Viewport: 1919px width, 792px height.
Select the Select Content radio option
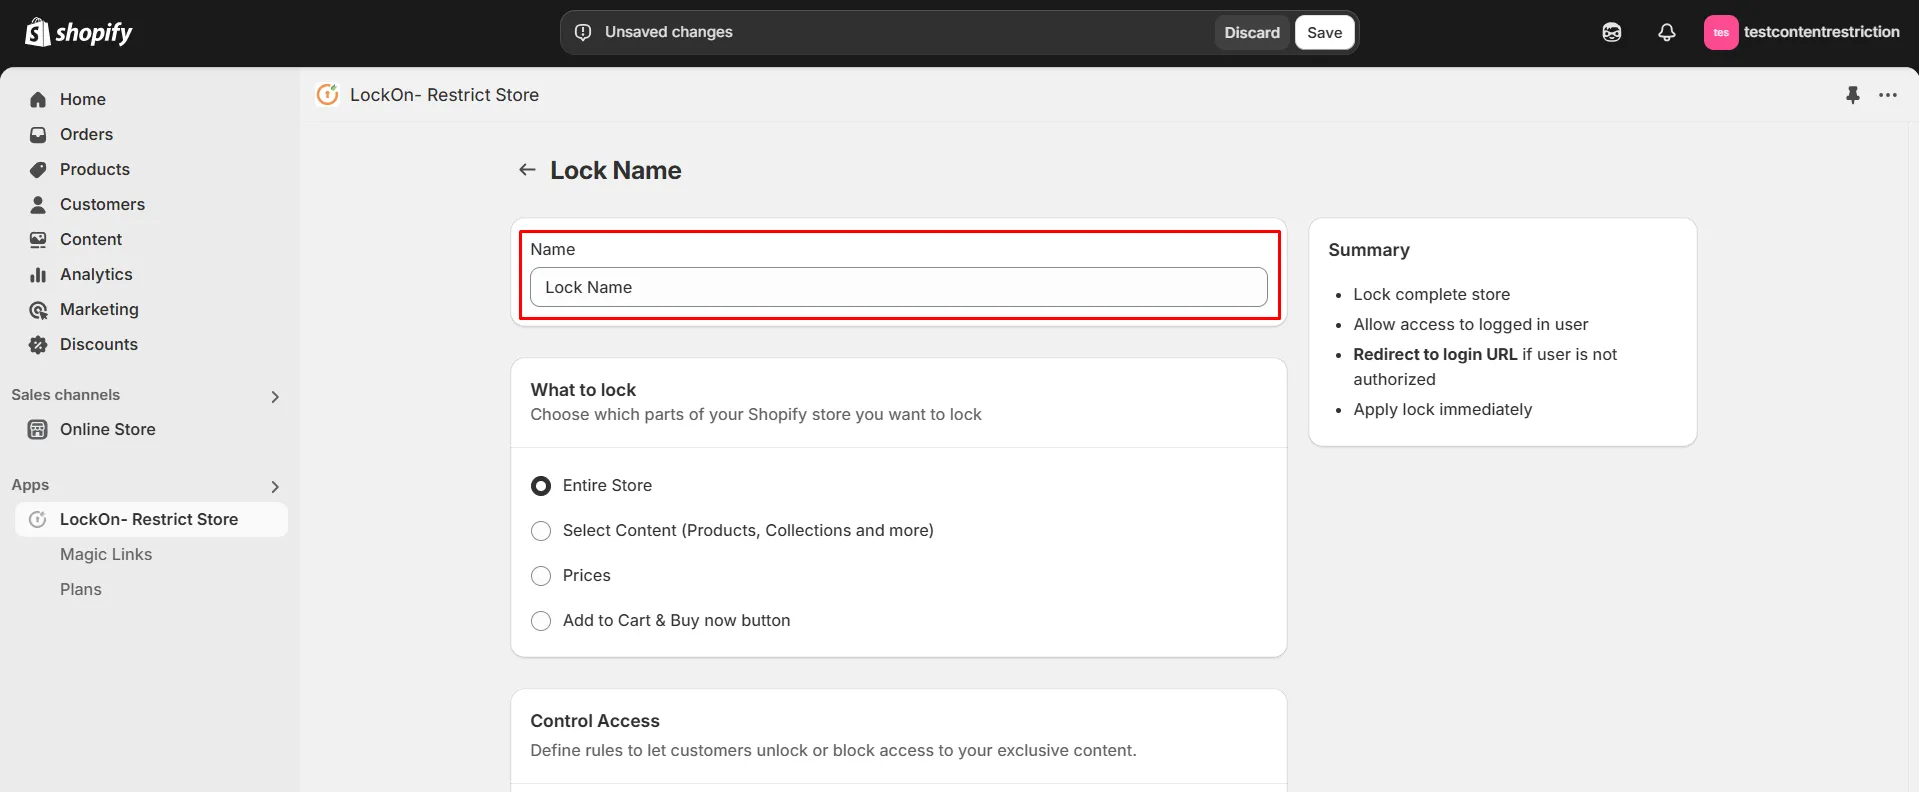541,531
